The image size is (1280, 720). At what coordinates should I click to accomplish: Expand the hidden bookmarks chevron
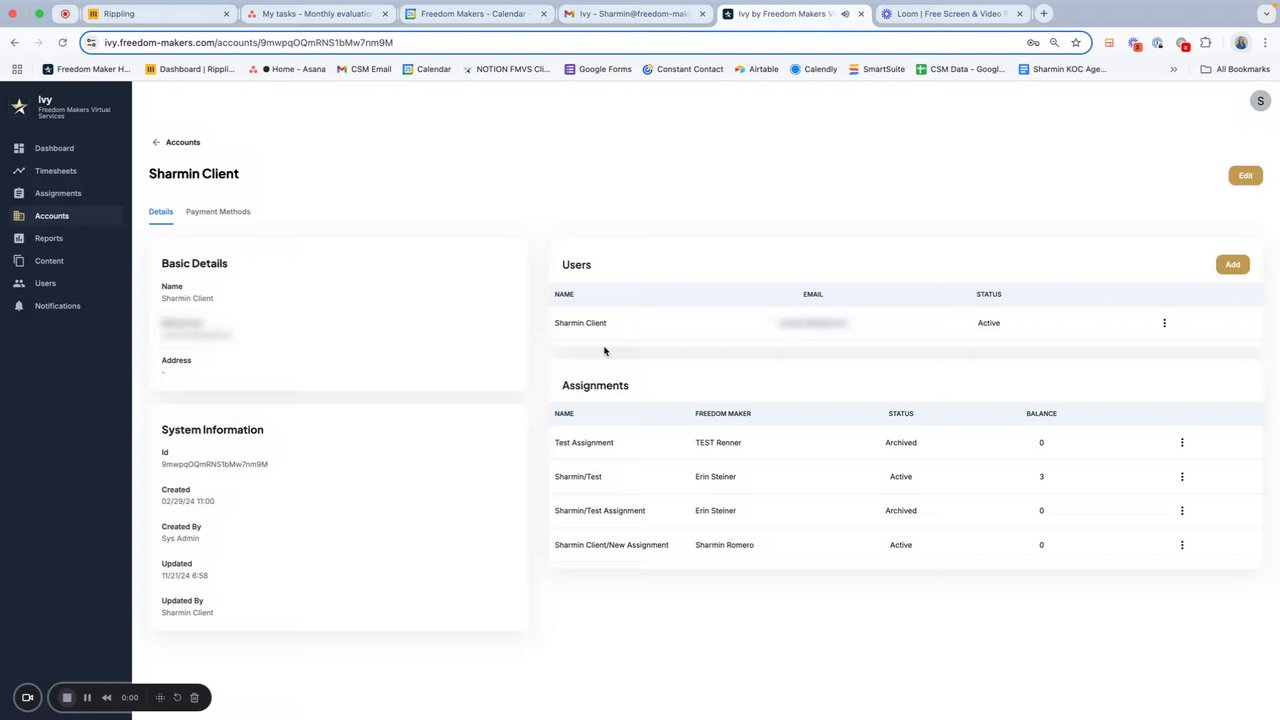(x=1174, y=69)
